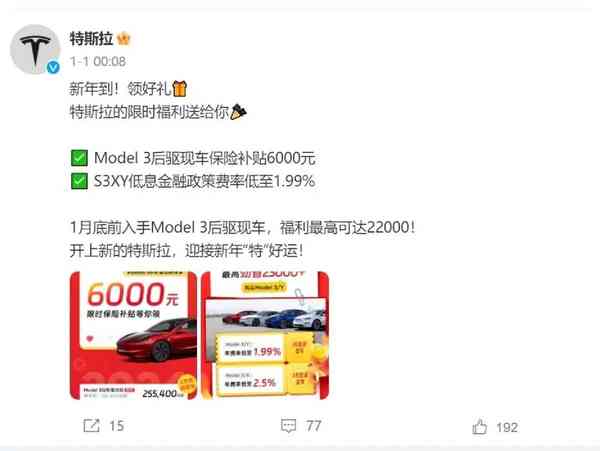This screenshot has width=600, height=451.
Task: Open the Tesla profile avatar
Action: pos(35,49)
